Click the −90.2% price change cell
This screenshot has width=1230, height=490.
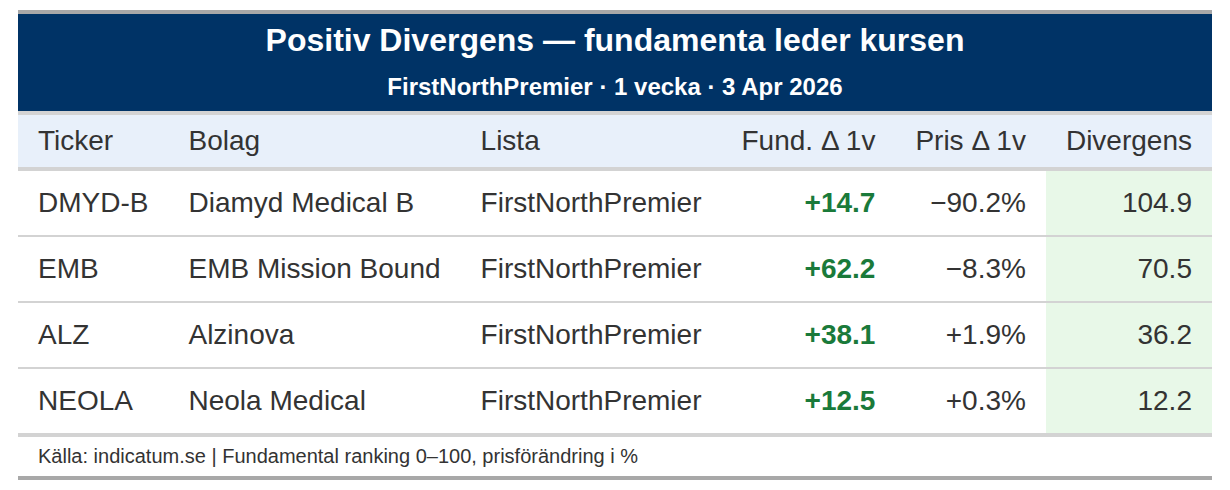coord(977,203)
